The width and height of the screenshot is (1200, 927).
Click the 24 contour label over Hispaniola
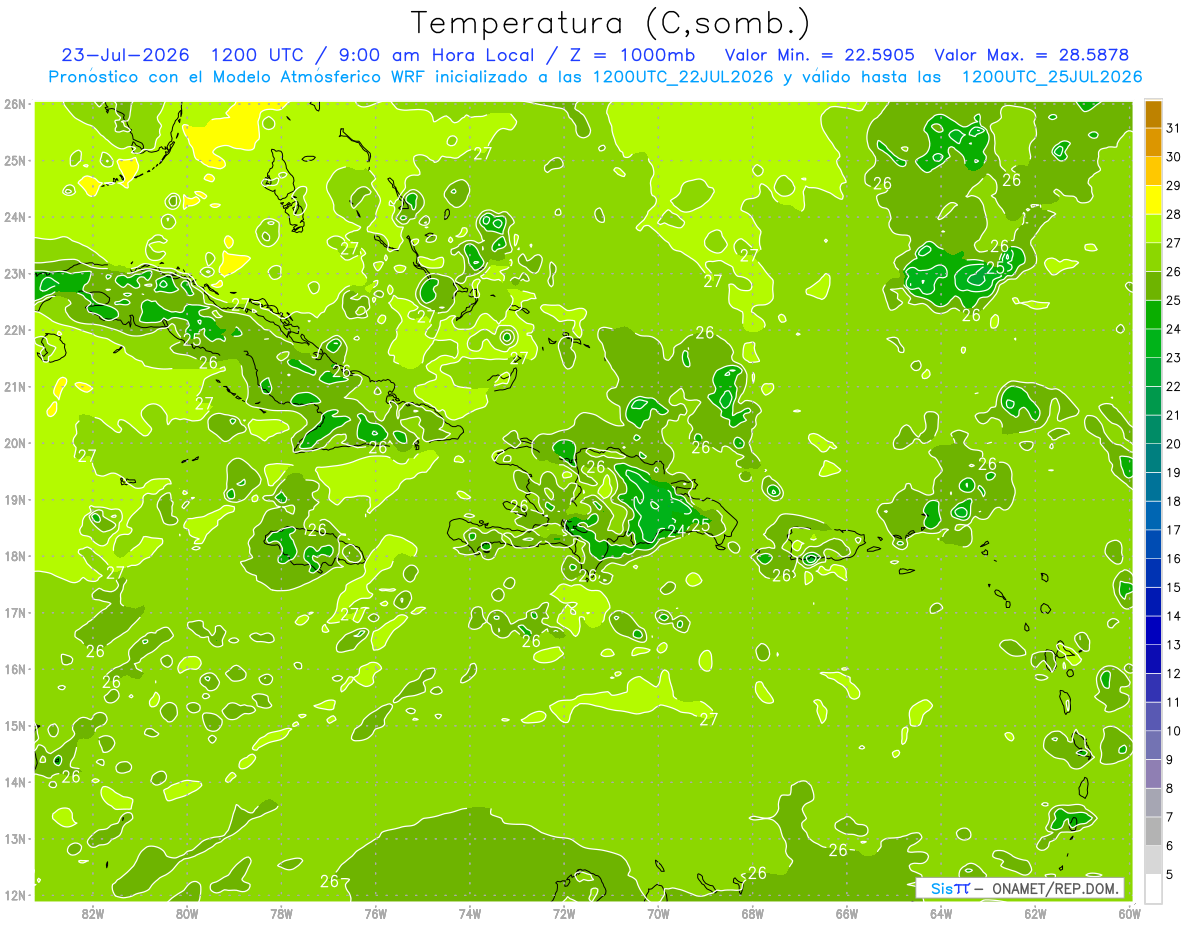pos(677,530)
